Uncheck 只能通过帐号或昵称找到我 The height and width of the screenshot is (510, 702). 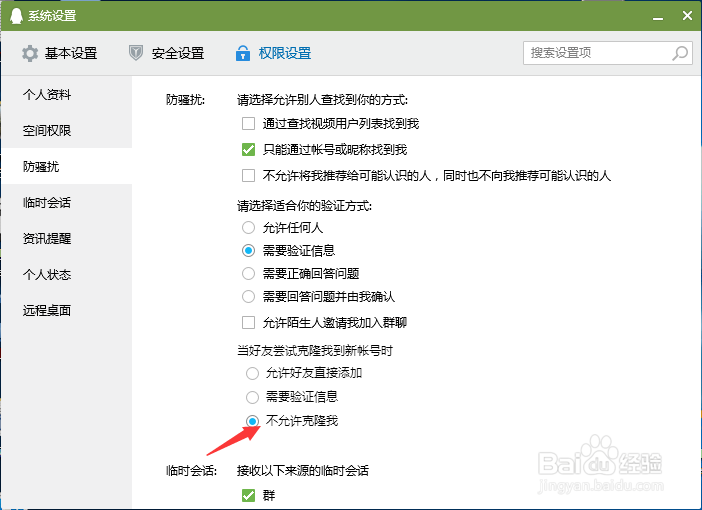coord(248,150)
